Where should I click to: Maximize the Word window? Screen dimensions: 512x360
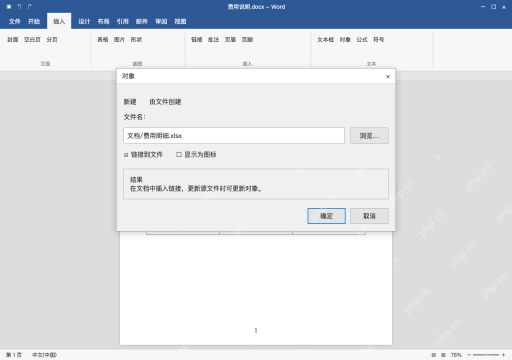pos(494,7)
